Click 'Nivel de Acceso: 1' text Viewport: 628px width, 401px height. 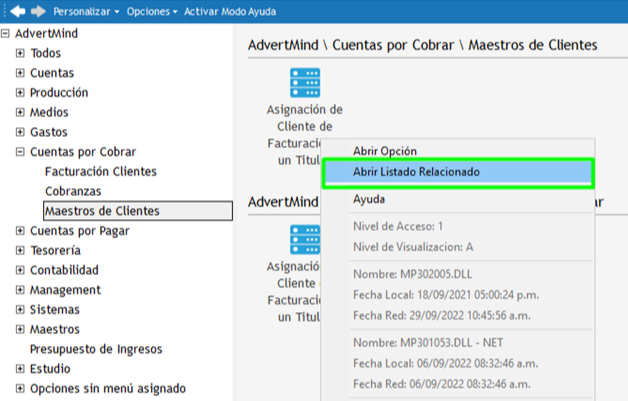point(398,226)
